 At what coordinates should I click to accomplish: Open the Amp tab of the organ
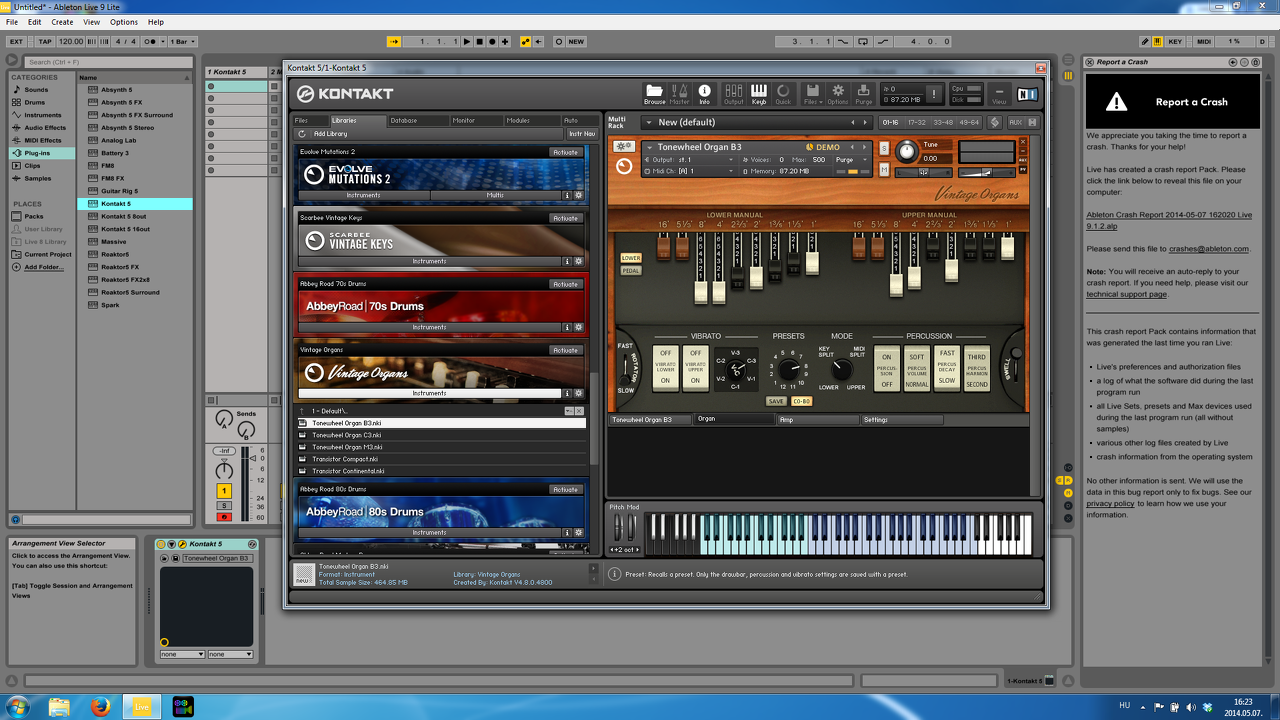[818, 420]
